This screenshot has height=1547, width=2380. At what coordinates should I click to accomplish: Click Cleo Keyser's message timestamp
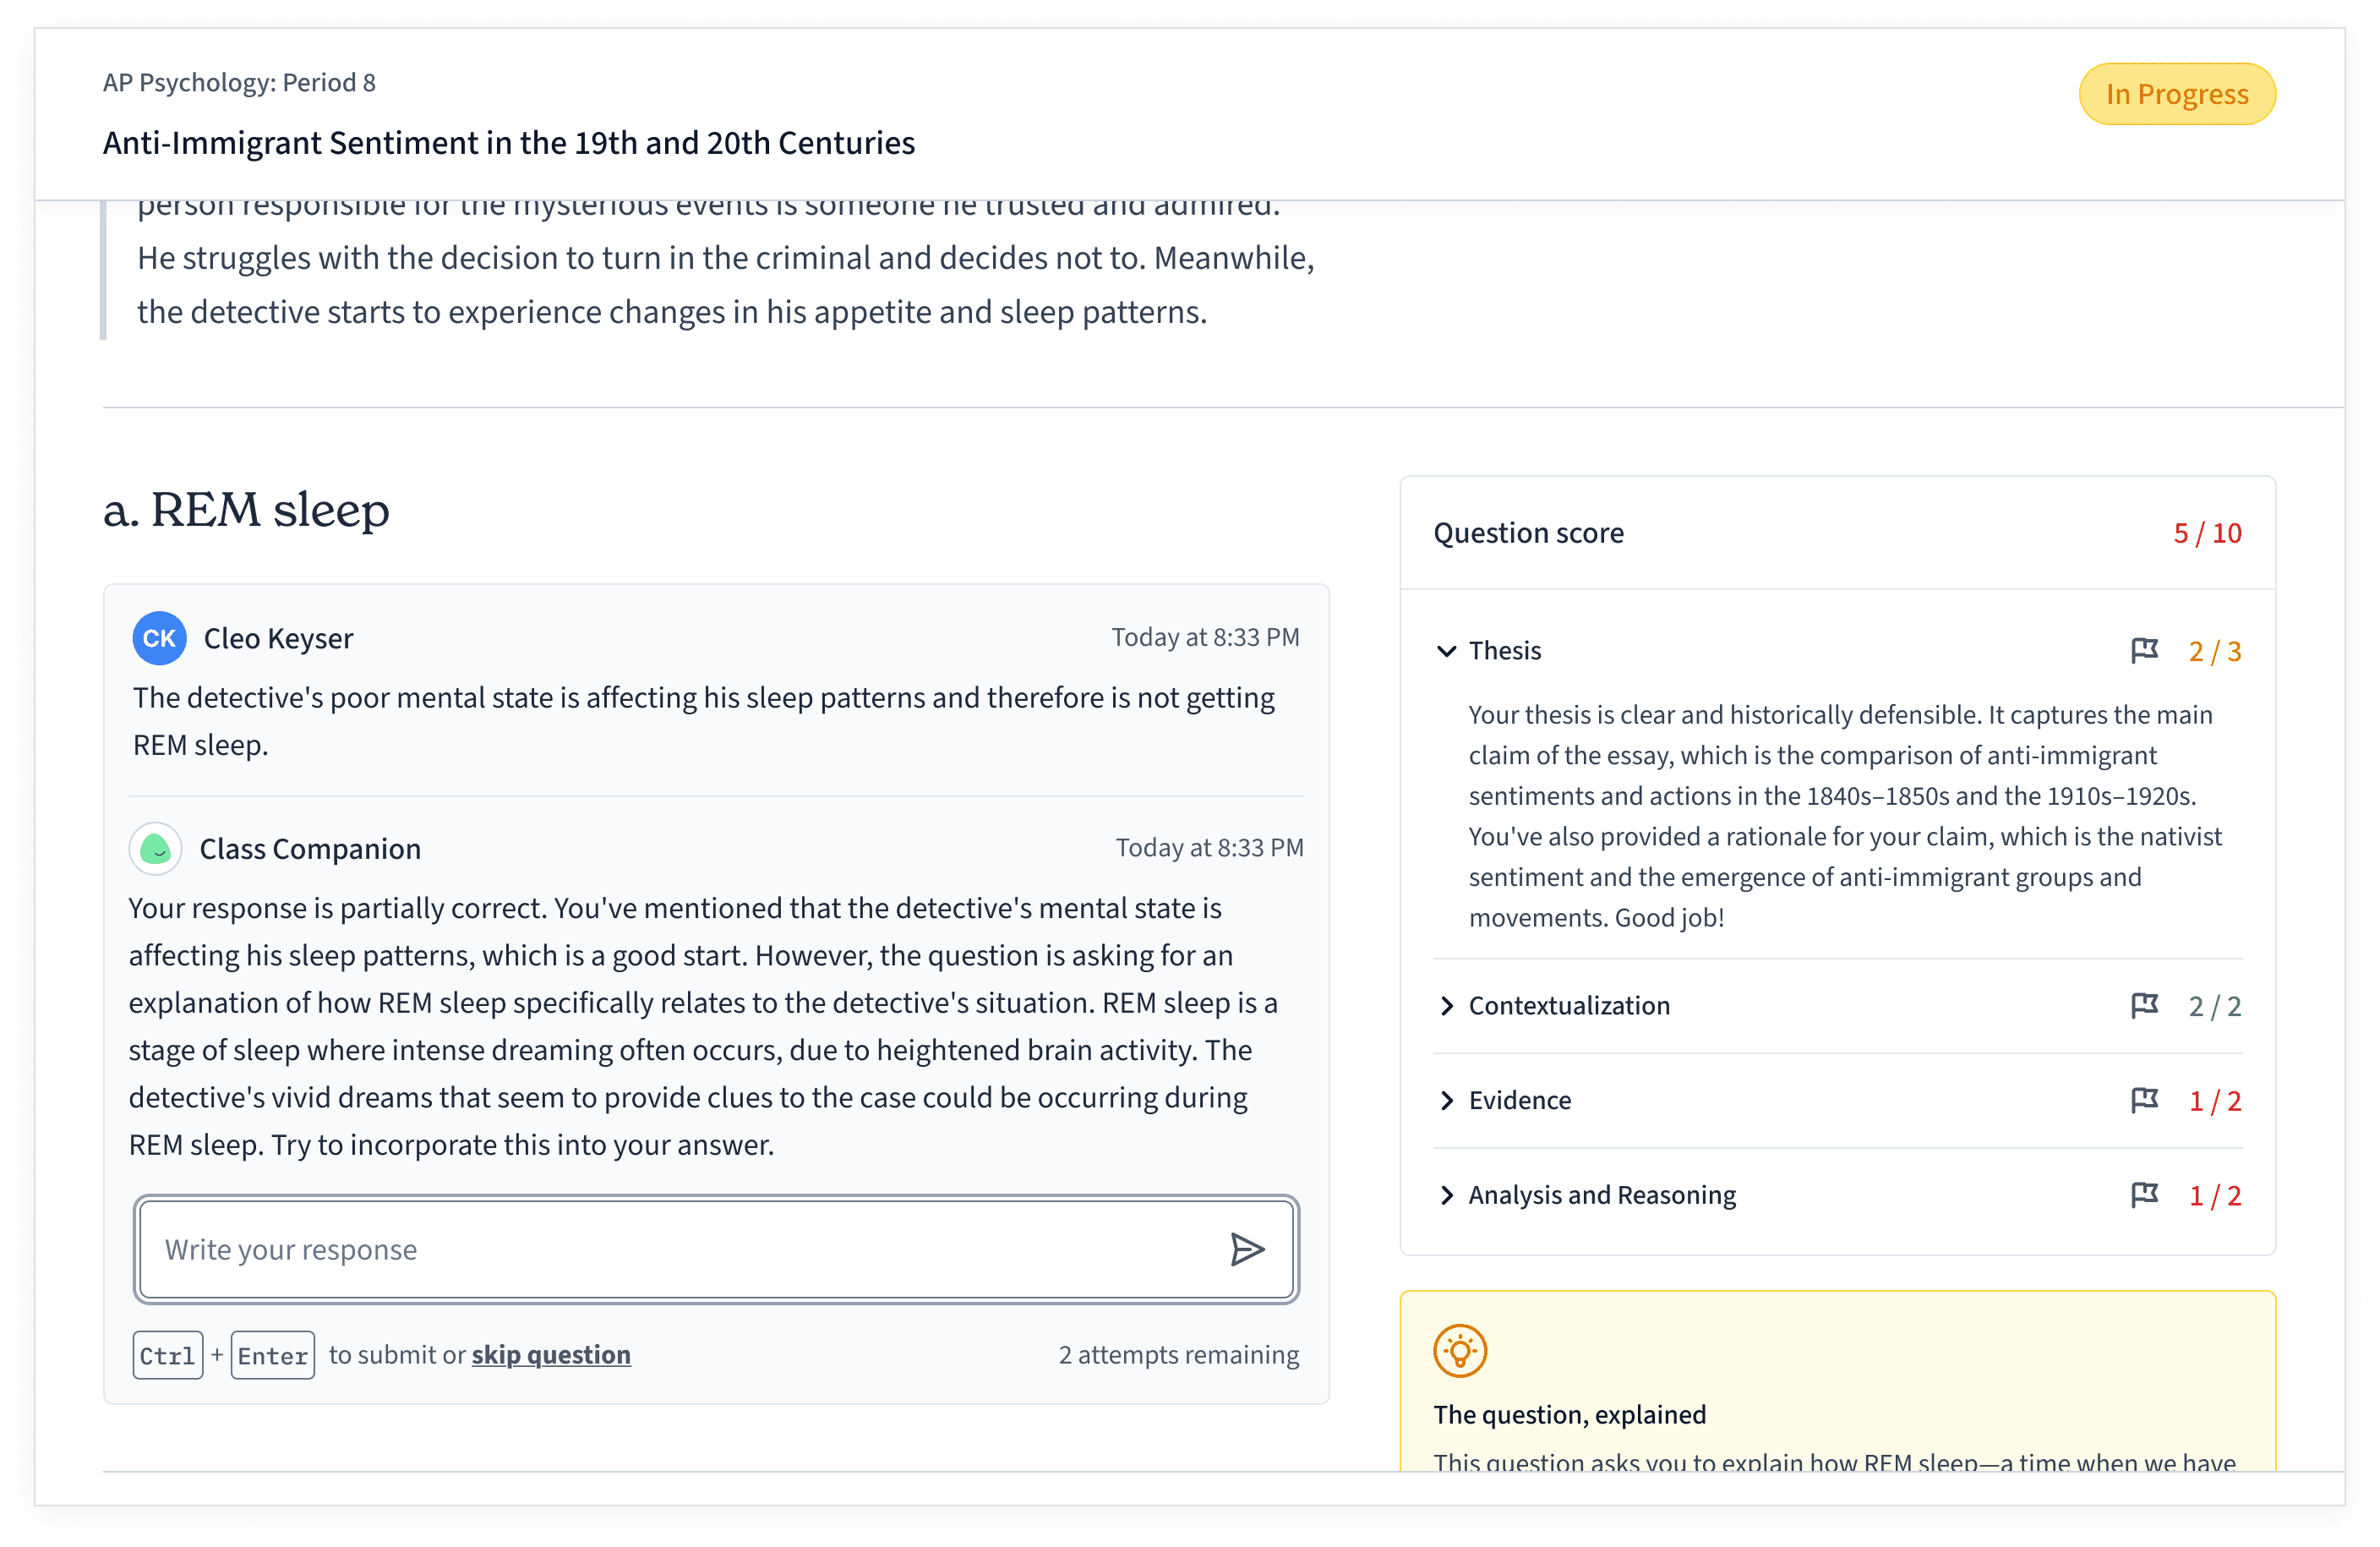tap(1205, 637)
